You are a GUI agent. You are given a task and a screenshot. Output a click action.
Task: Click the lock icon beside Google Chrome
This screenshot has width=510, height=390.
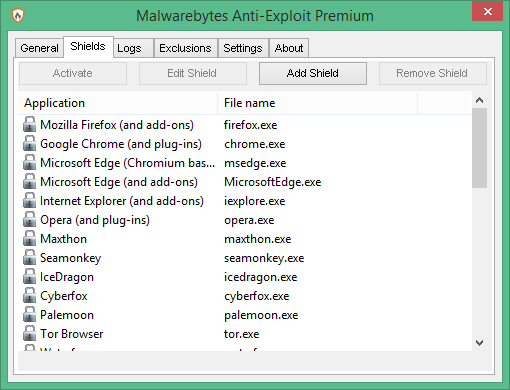click(x=30, y=143)
